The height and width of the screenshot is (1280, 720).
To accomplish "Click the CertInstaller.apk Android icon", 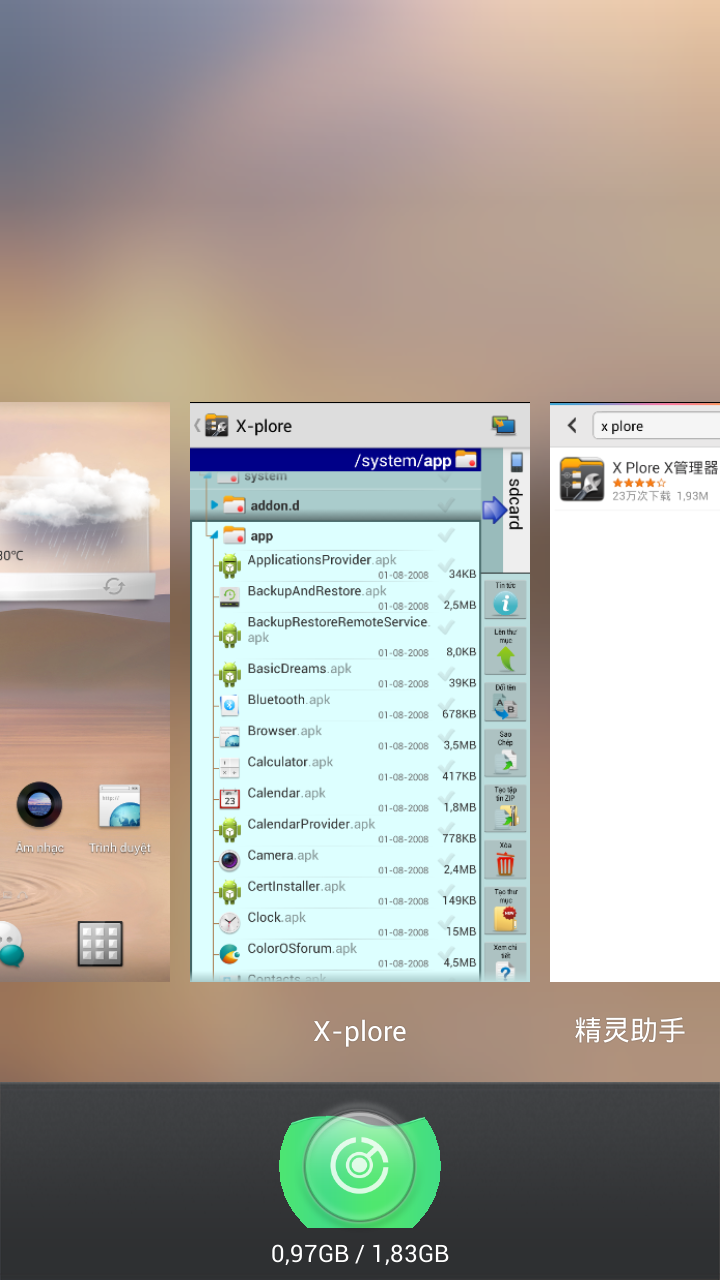I will point(230,892).
